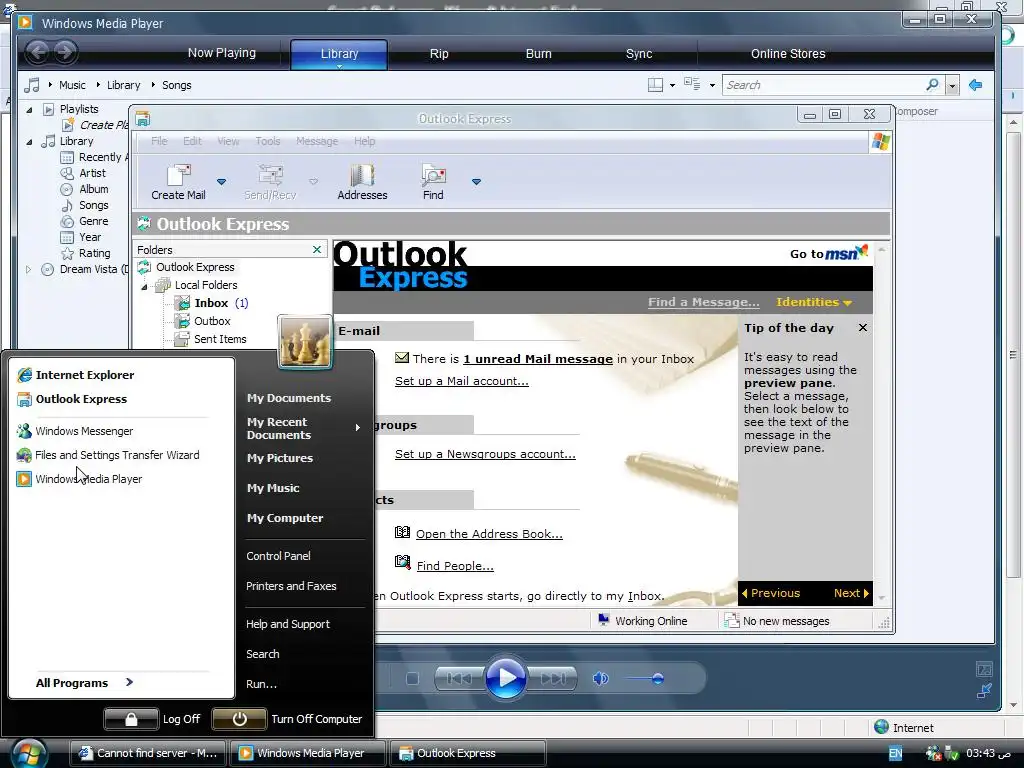Click the view options icon in Media Player

(692, 84)
